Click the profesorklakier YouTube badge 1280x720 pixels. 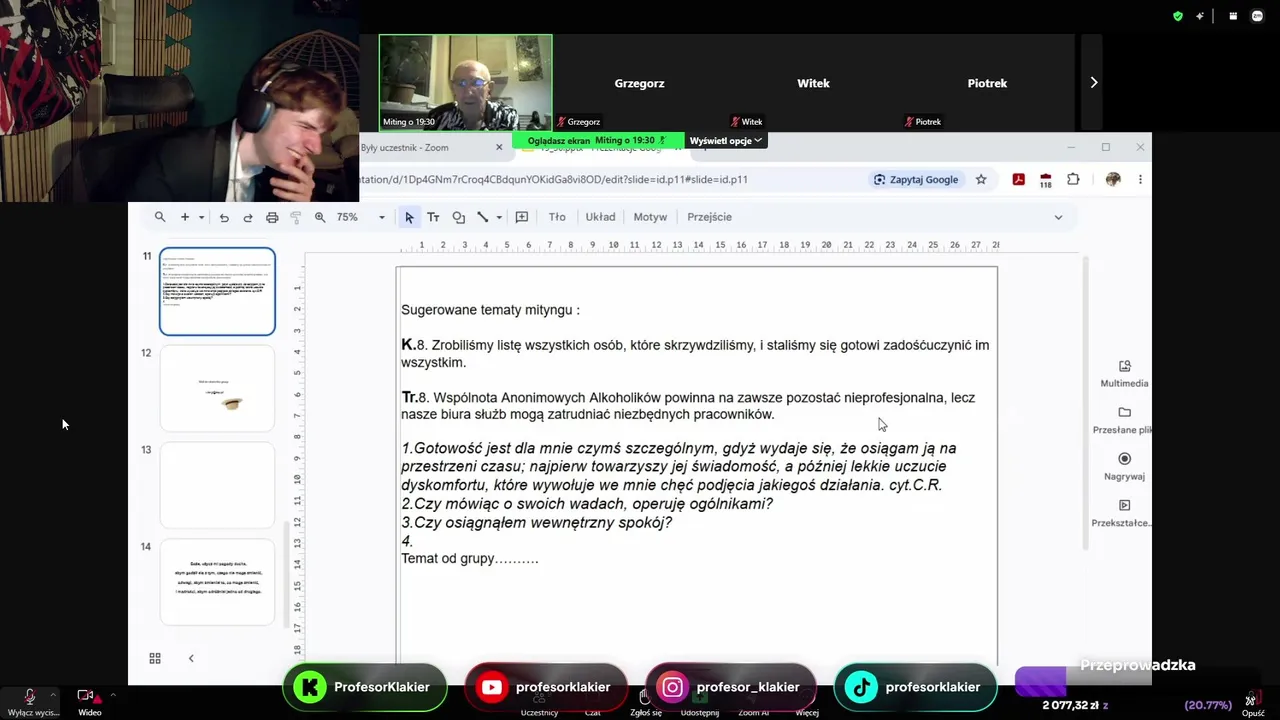[x=546, y=687]
